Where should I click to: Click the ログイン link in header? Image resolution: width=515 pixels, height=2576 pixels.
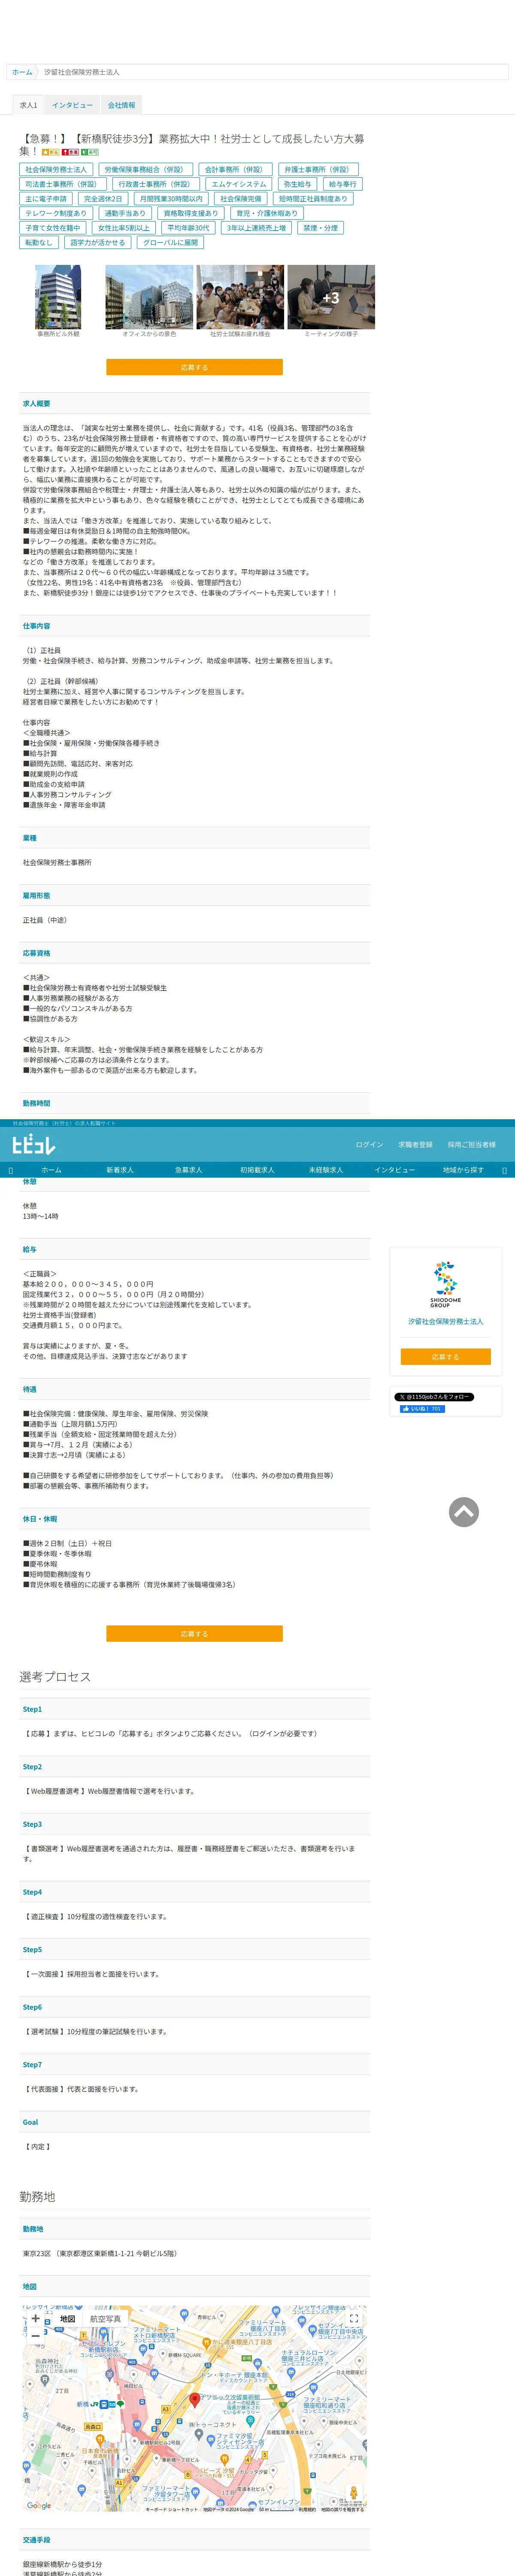tap(369, 1144)
